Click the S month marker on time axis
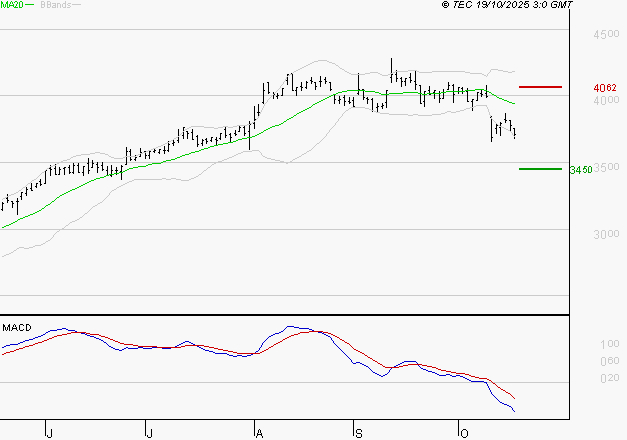Viewport: 627px width, 440px height. (359, 434)
